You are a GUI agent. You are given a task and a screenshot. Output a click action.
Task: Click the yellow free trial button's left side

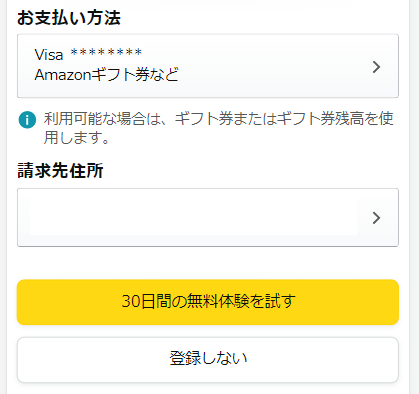[x=67, y=302]
